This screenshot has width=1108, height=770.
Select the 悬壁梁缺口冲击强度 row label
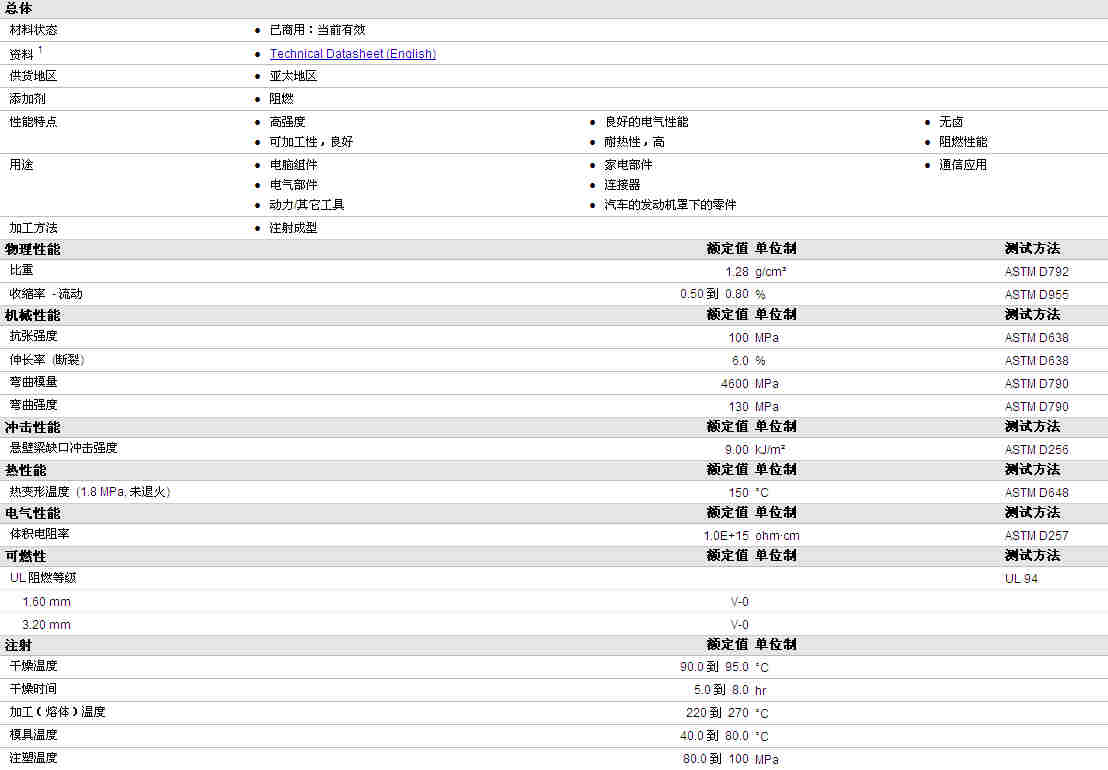(64, 448)
